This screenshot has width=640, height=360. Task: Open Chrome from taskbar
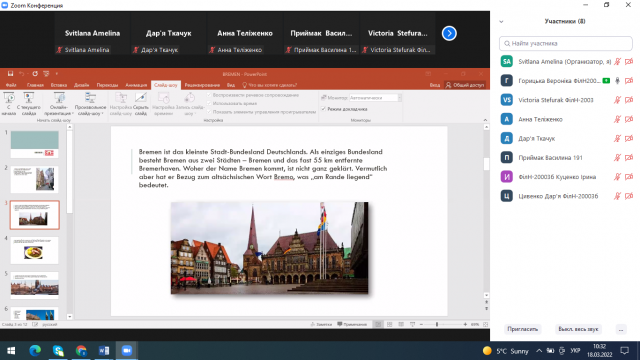(x=81, y=351)
